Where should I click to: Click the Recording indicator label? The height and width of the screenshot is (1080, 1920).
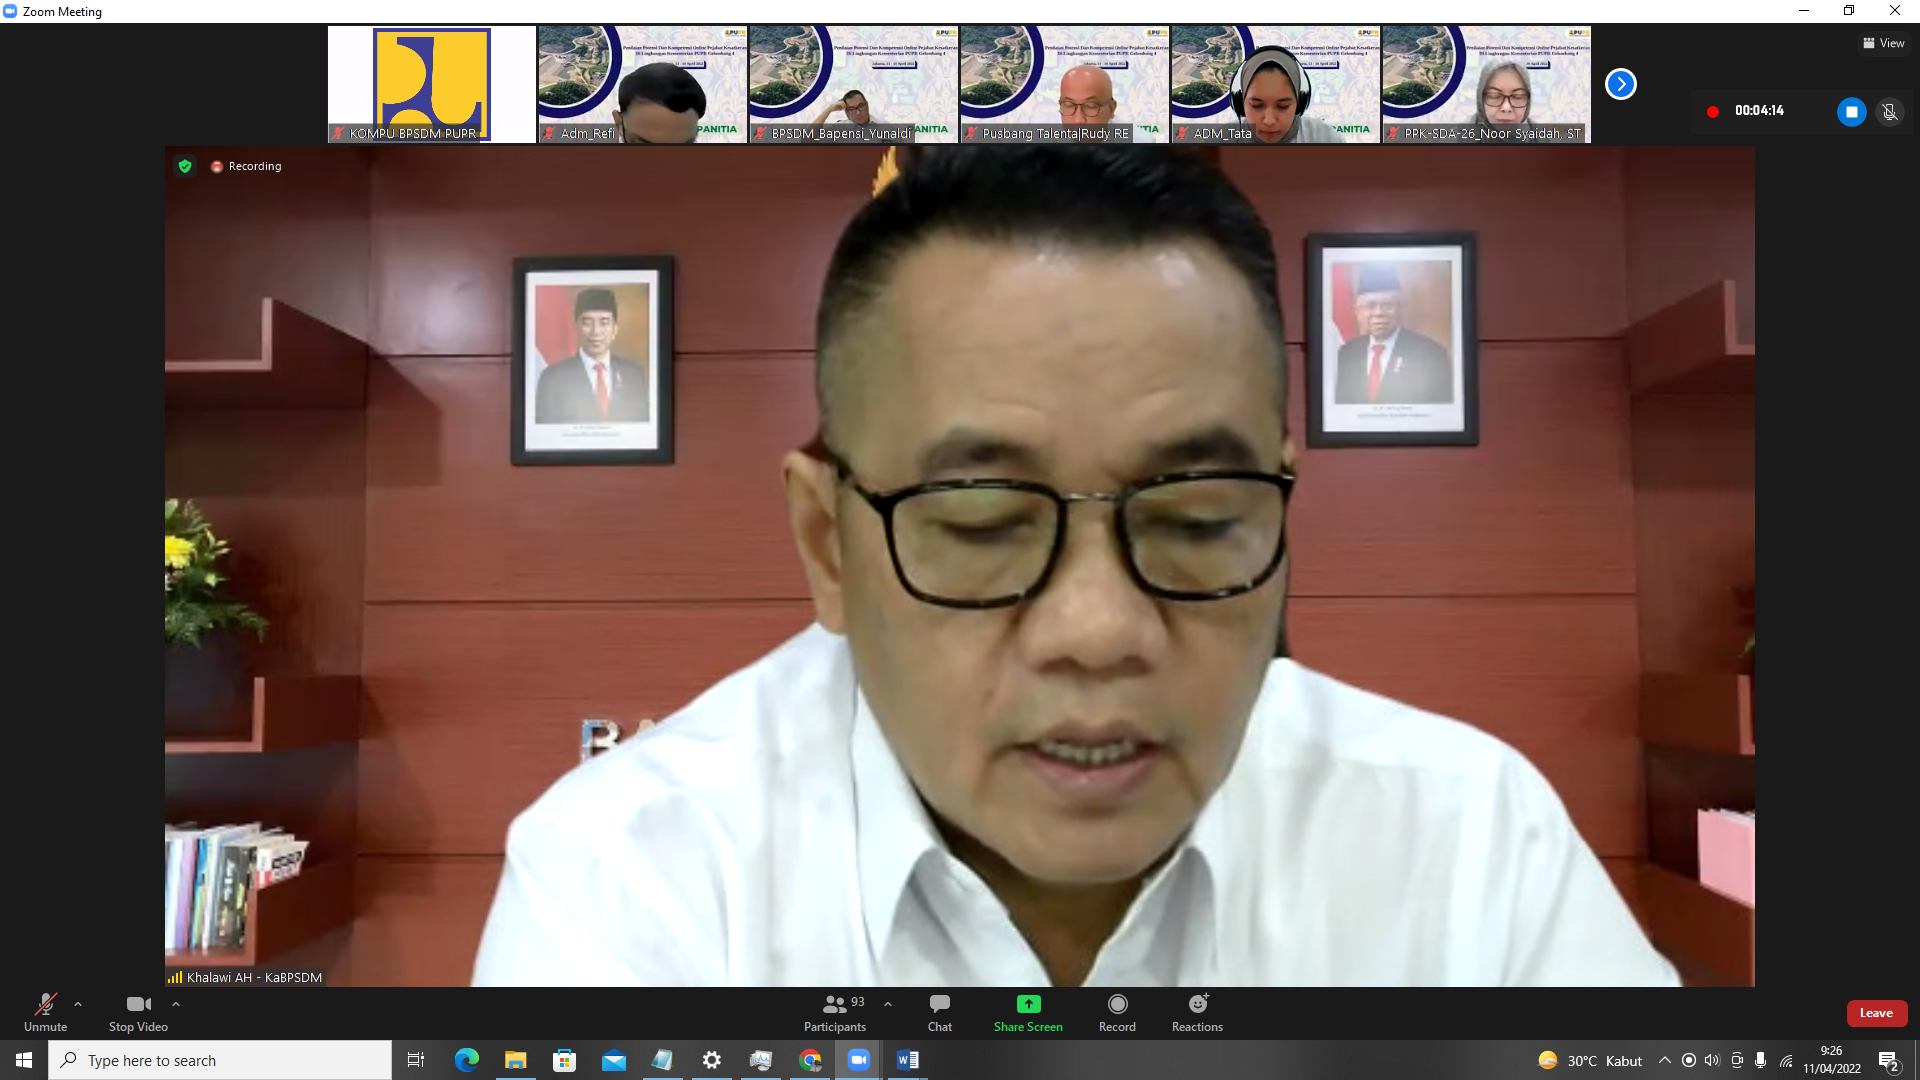246,166
